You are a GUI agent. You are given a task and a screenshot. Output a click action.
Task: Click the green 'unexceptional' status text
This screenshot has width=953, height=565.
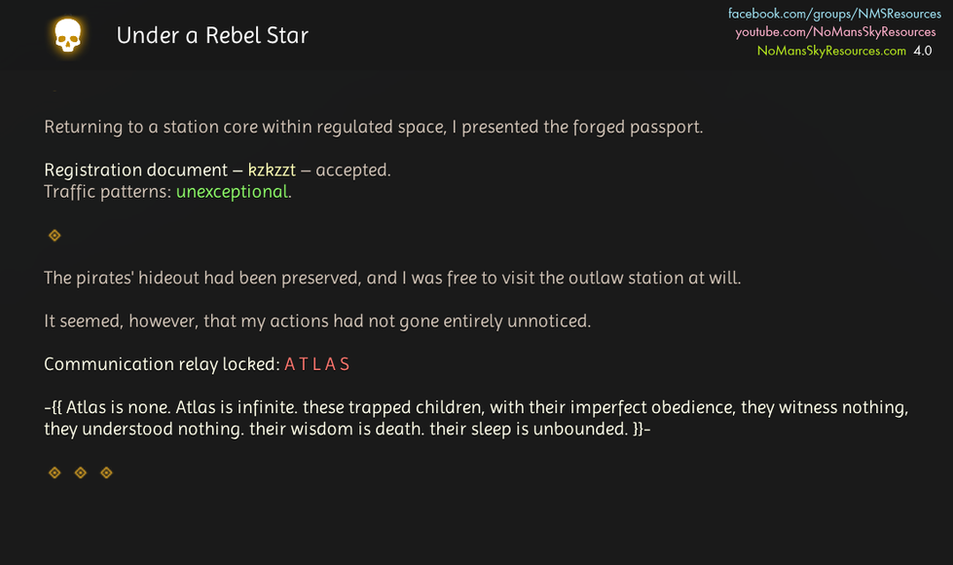tap(232, 191)
